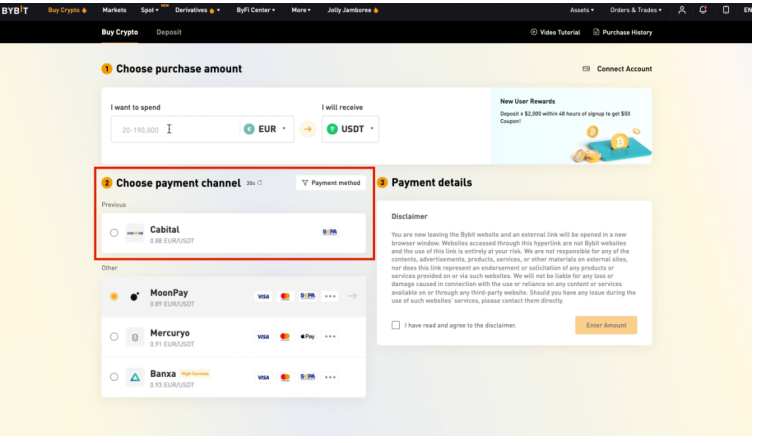Select the MoonPay radio button
The width and height of the screenshot is (759, 443).
click(114, 296)
